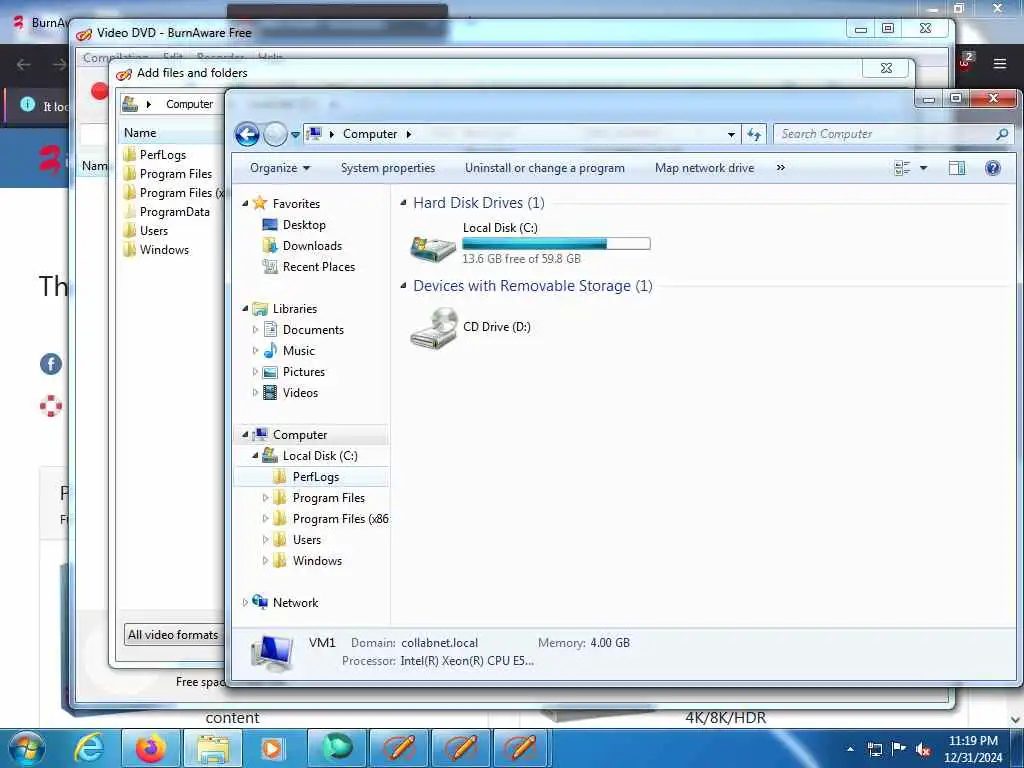Close the Add files and folders dialog
This screenshot has width=1024, height=768.
pyautogui.click(x=886, y=68)
